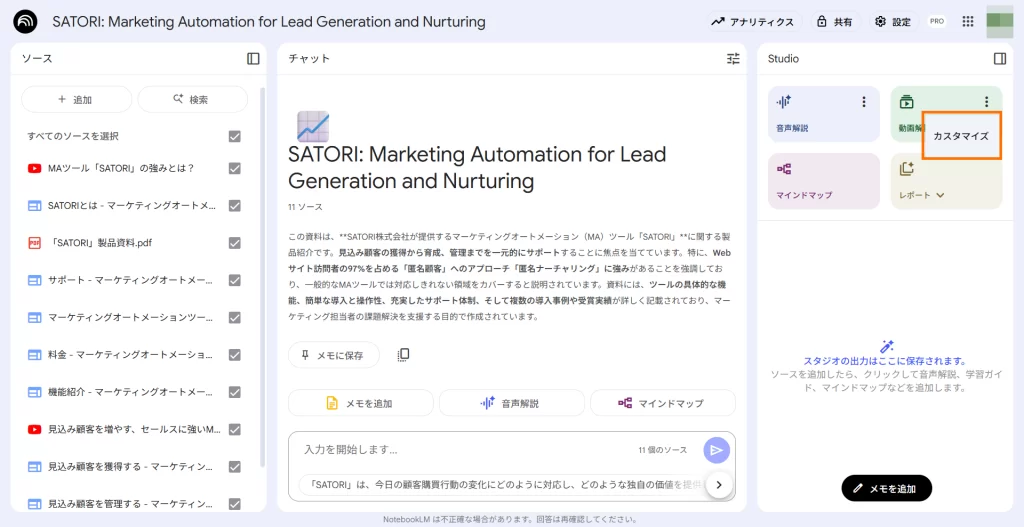
Task: Toggle the 料金 source checkbox
Action: [235, 355]
